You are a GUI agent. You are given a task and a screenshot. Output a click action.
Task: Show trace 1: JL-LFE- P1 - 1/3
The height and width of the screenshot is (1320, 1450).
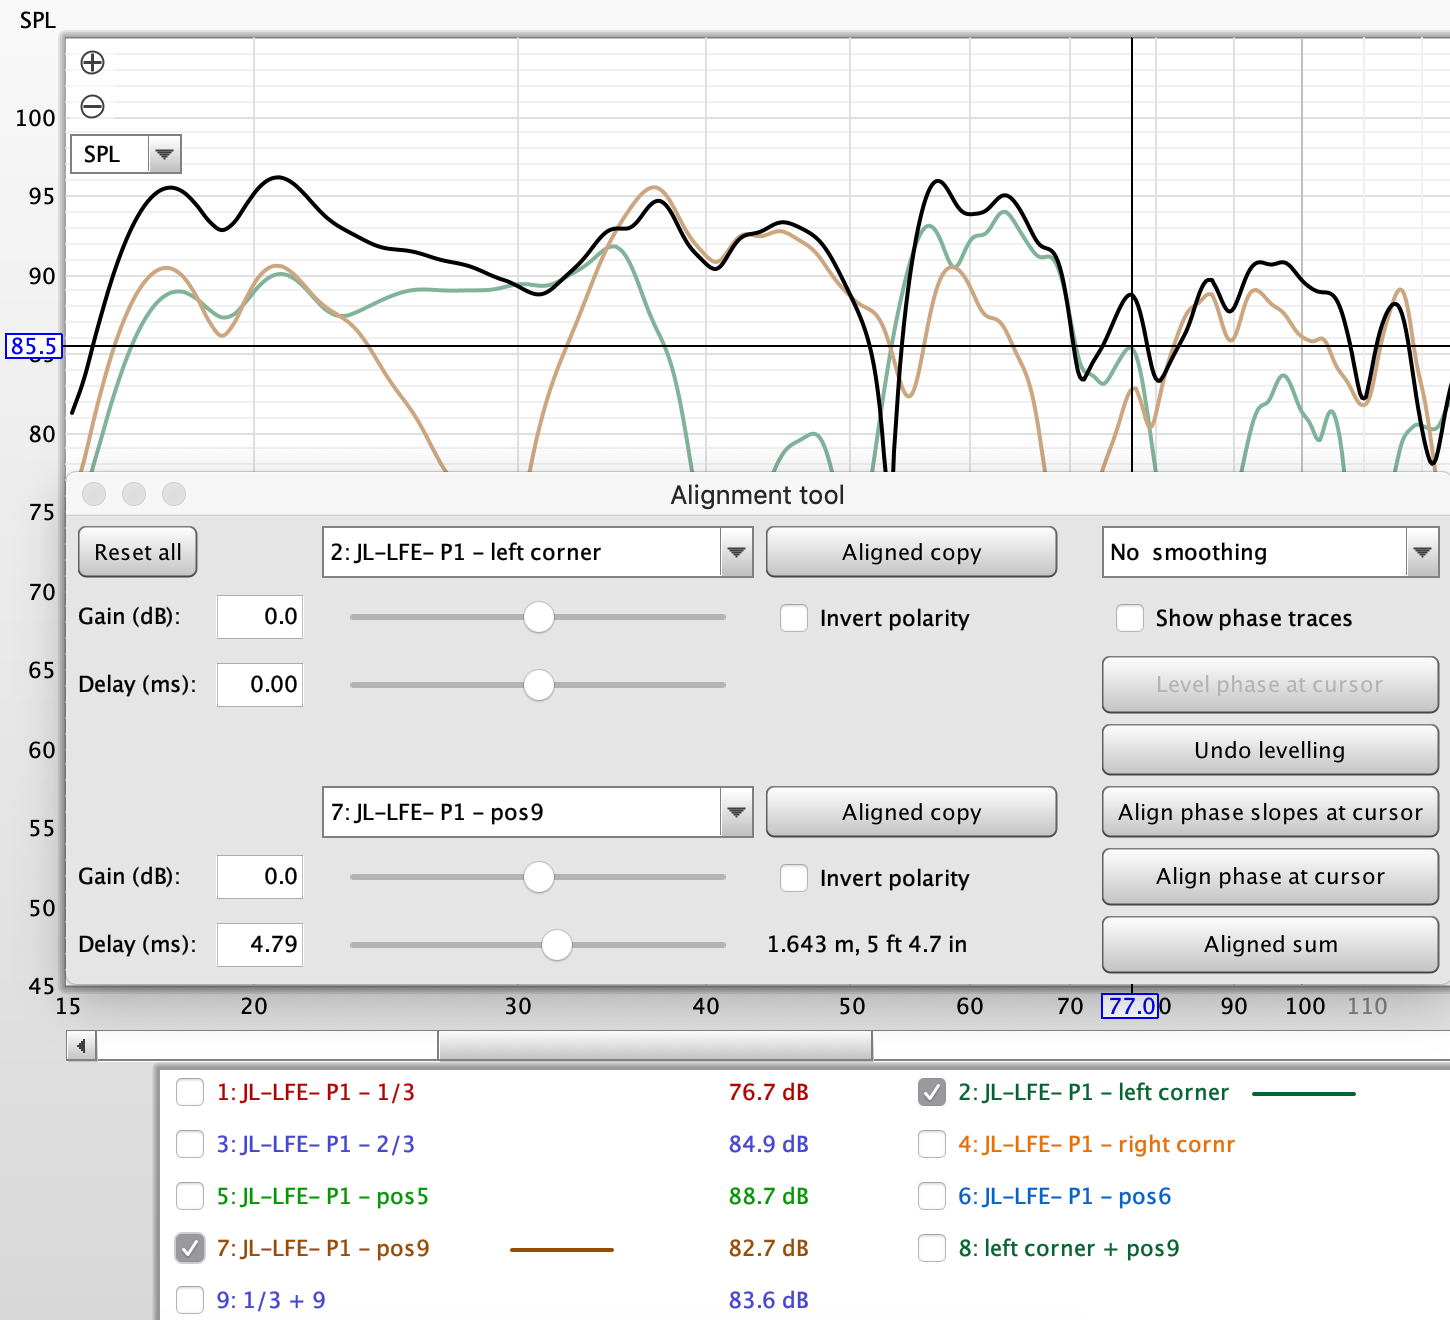click(x=190, y=1092)
